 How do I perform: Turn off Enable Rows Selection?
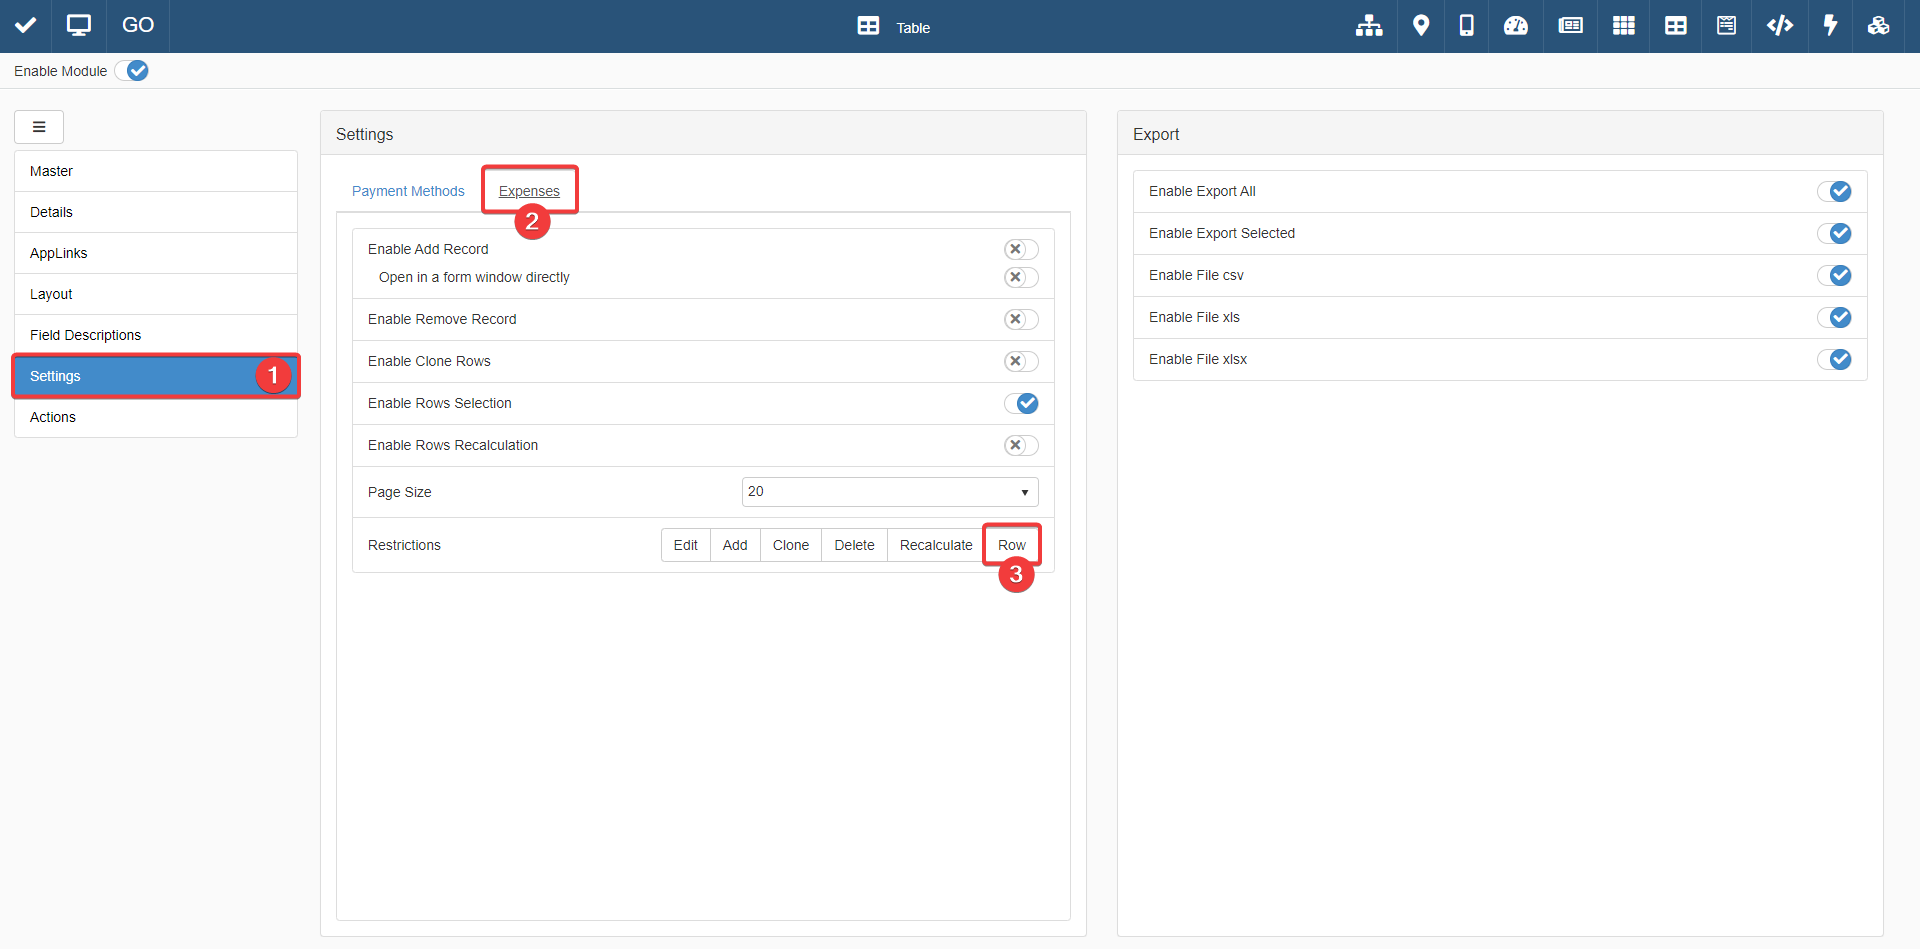tap(1021, 403)
